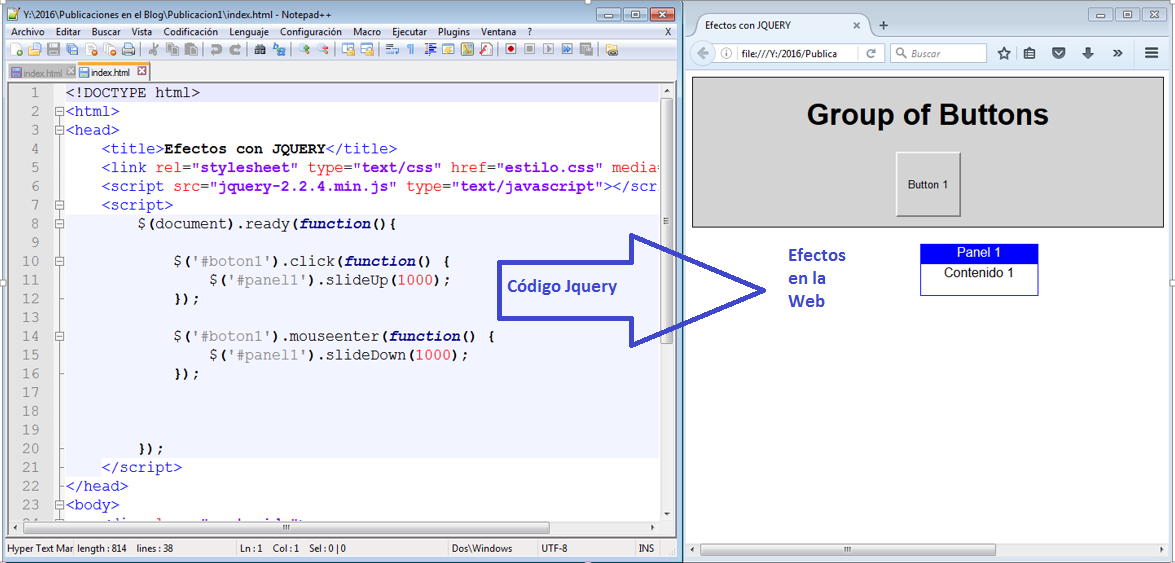Open Find with the binoculars icon
The width and height of the screenshot is (1175, 563).
(260, 50)
